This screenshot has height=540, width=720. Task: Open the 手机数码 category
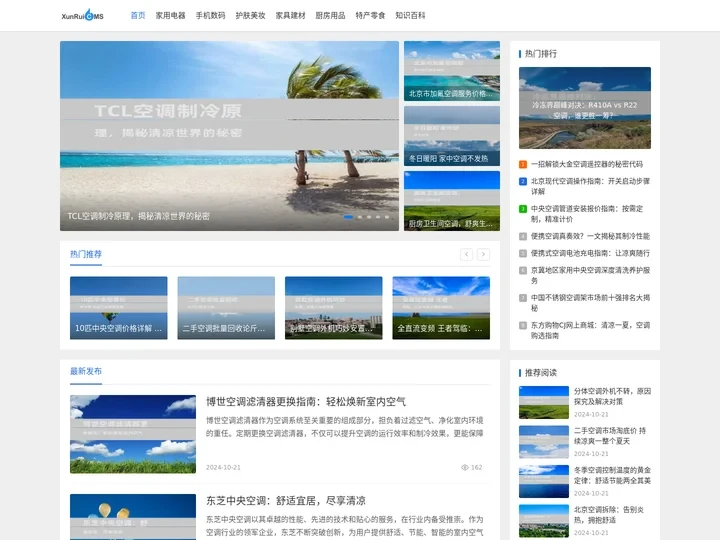(210, 16)
